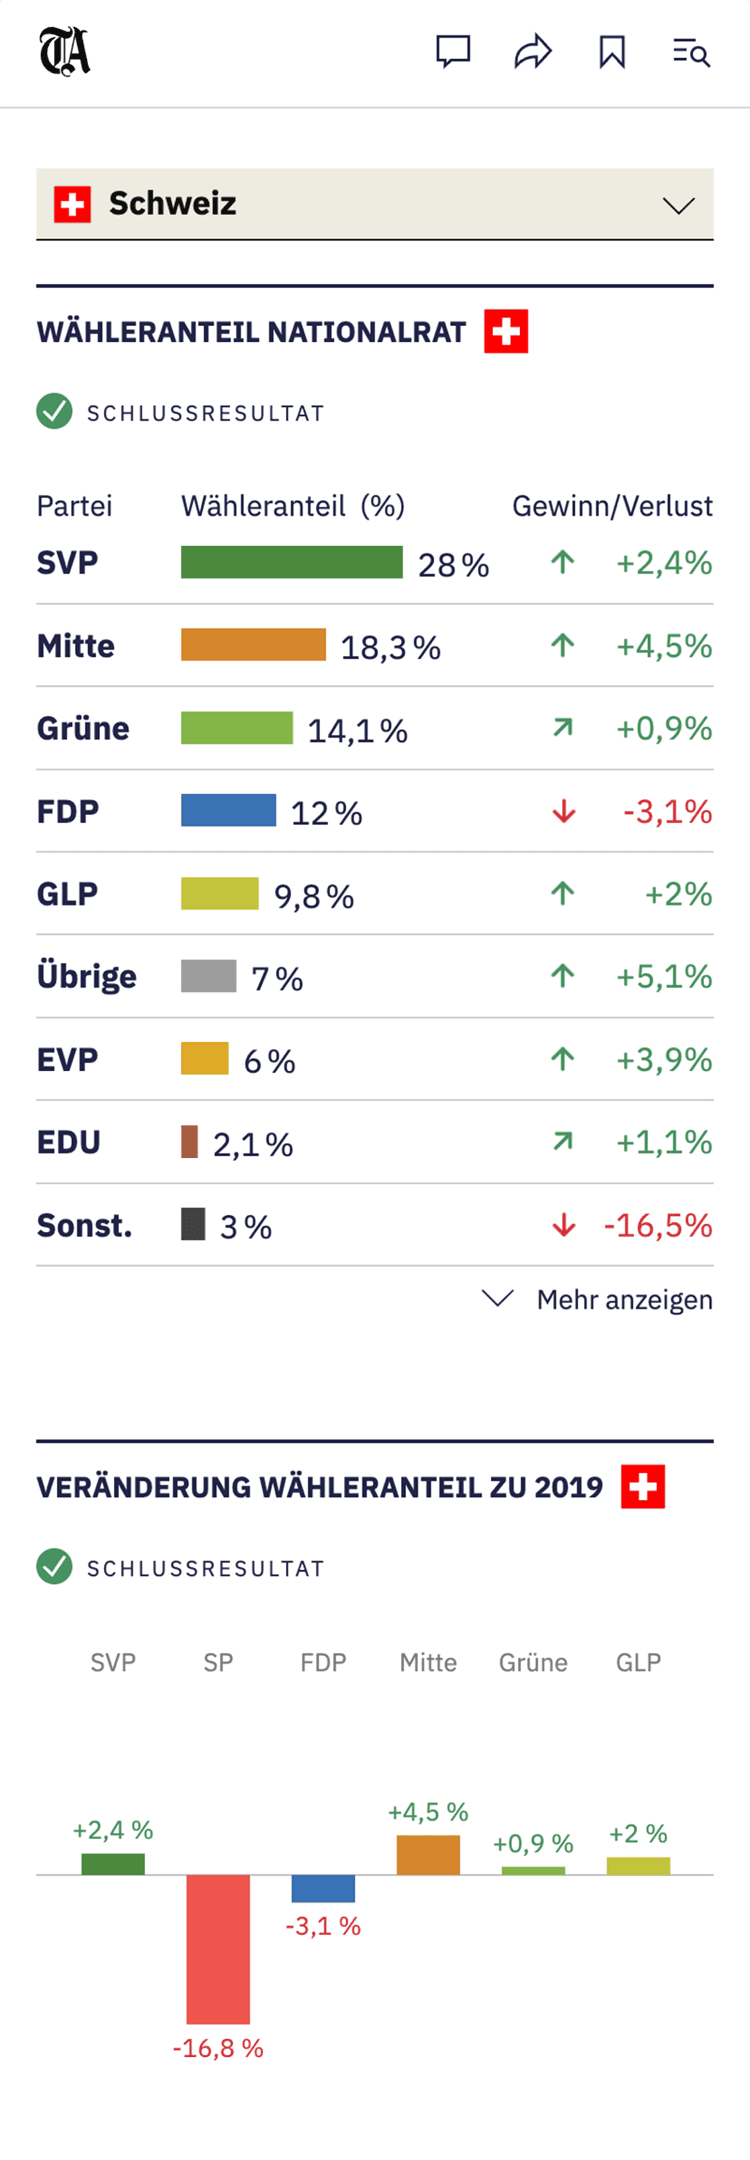The image size is (750, 2160).
Task: Click the green checkmark above the party table
Action: point(55,411)
